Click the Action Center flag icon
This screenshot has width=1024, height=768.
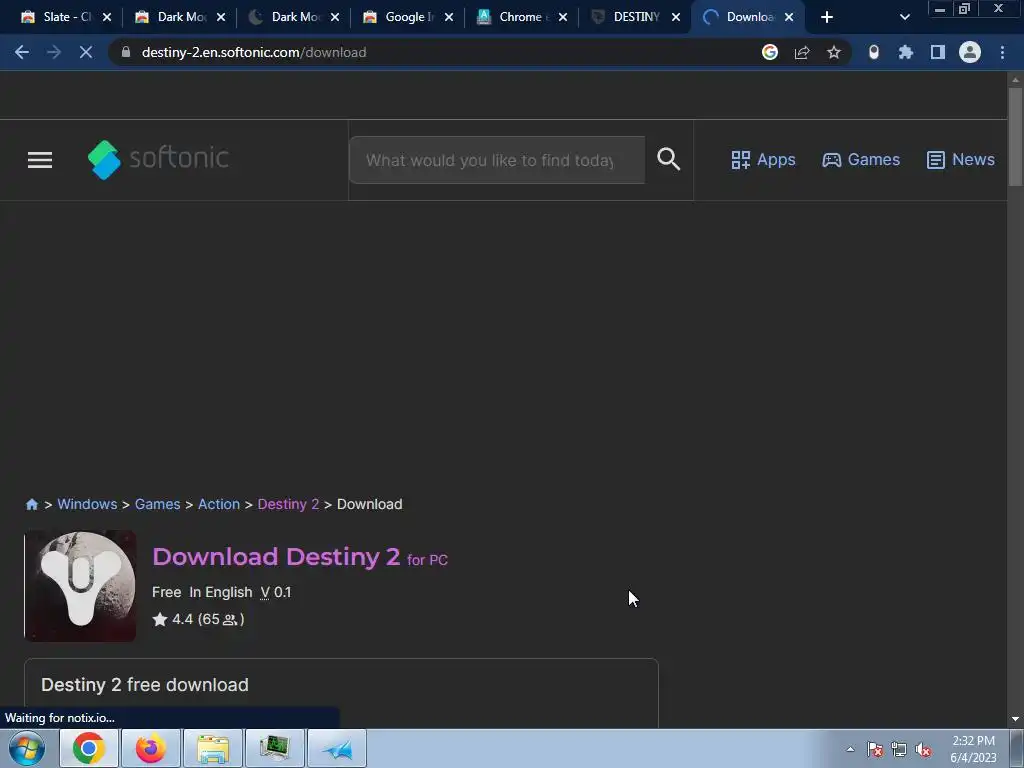[x=875, y=749]
